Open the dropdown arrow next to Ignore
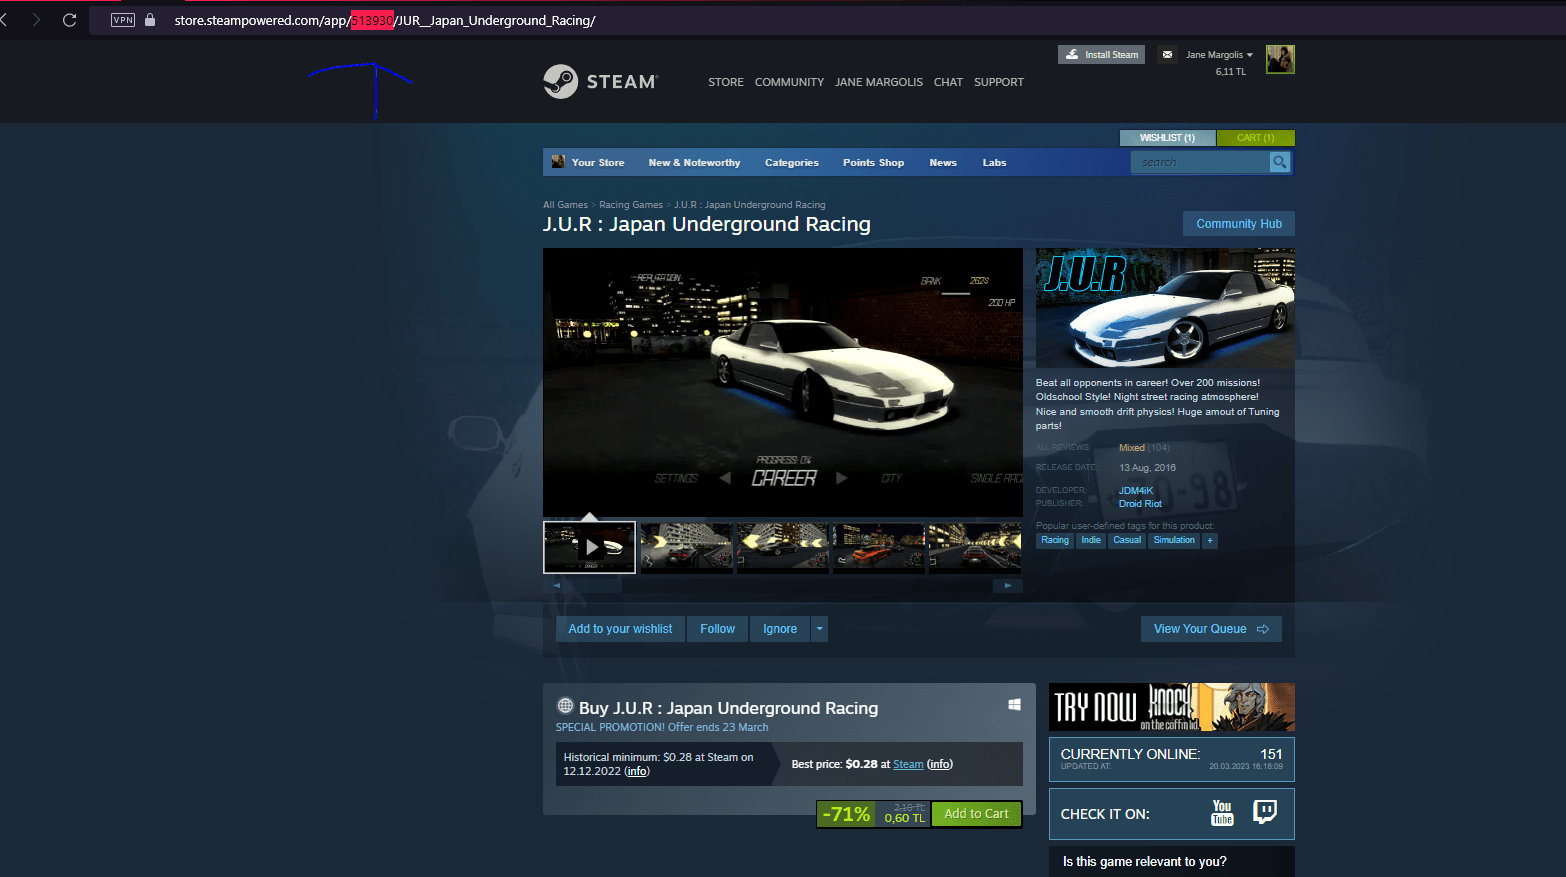This screenshot has height=877, width=1566. 819,629
